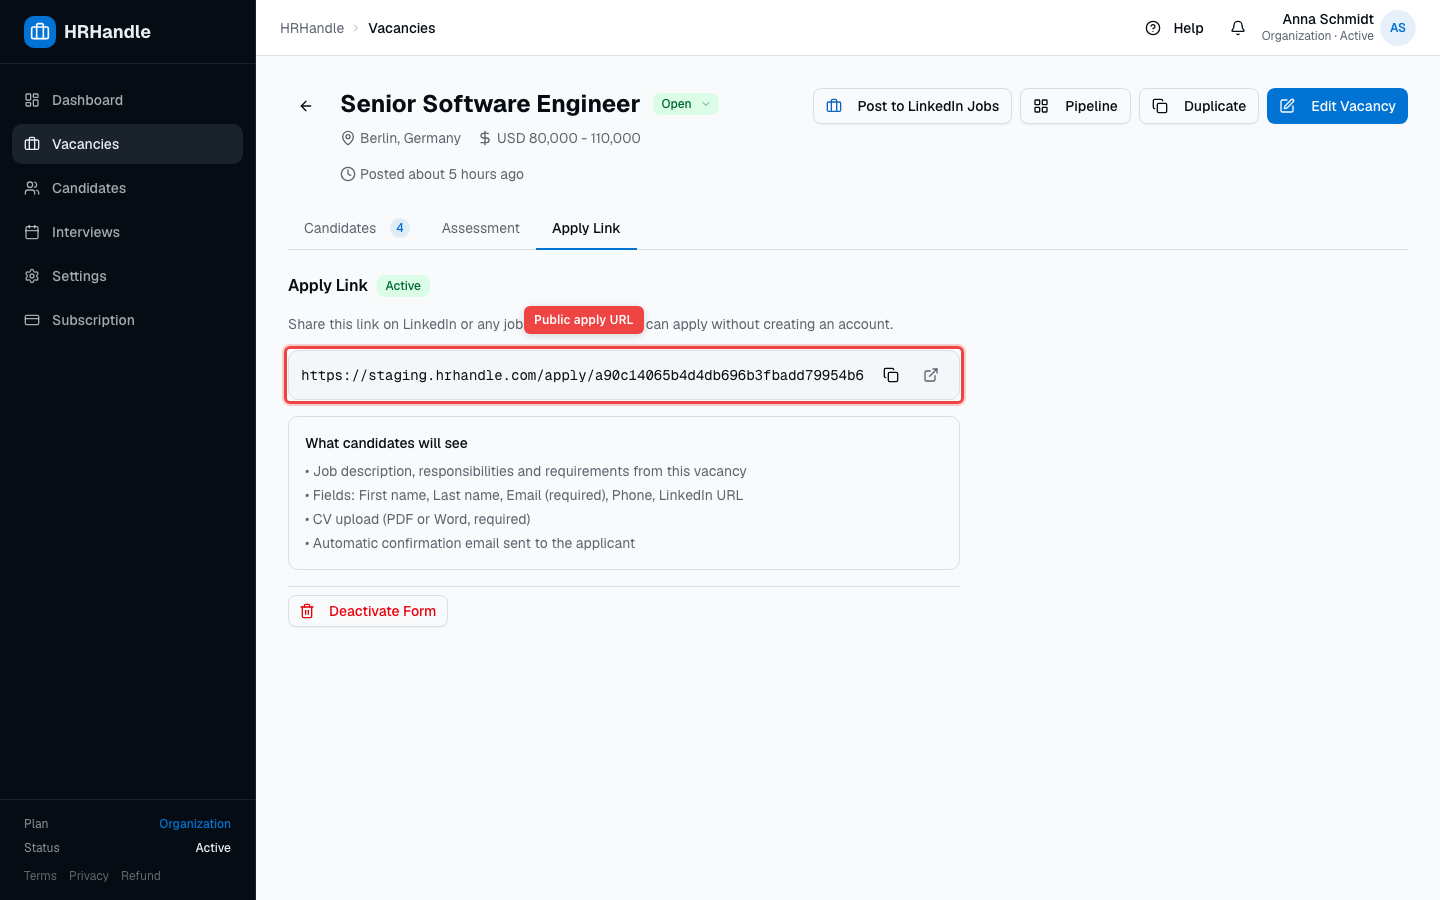Click the What candidates will see heading

tap(386, 443)
